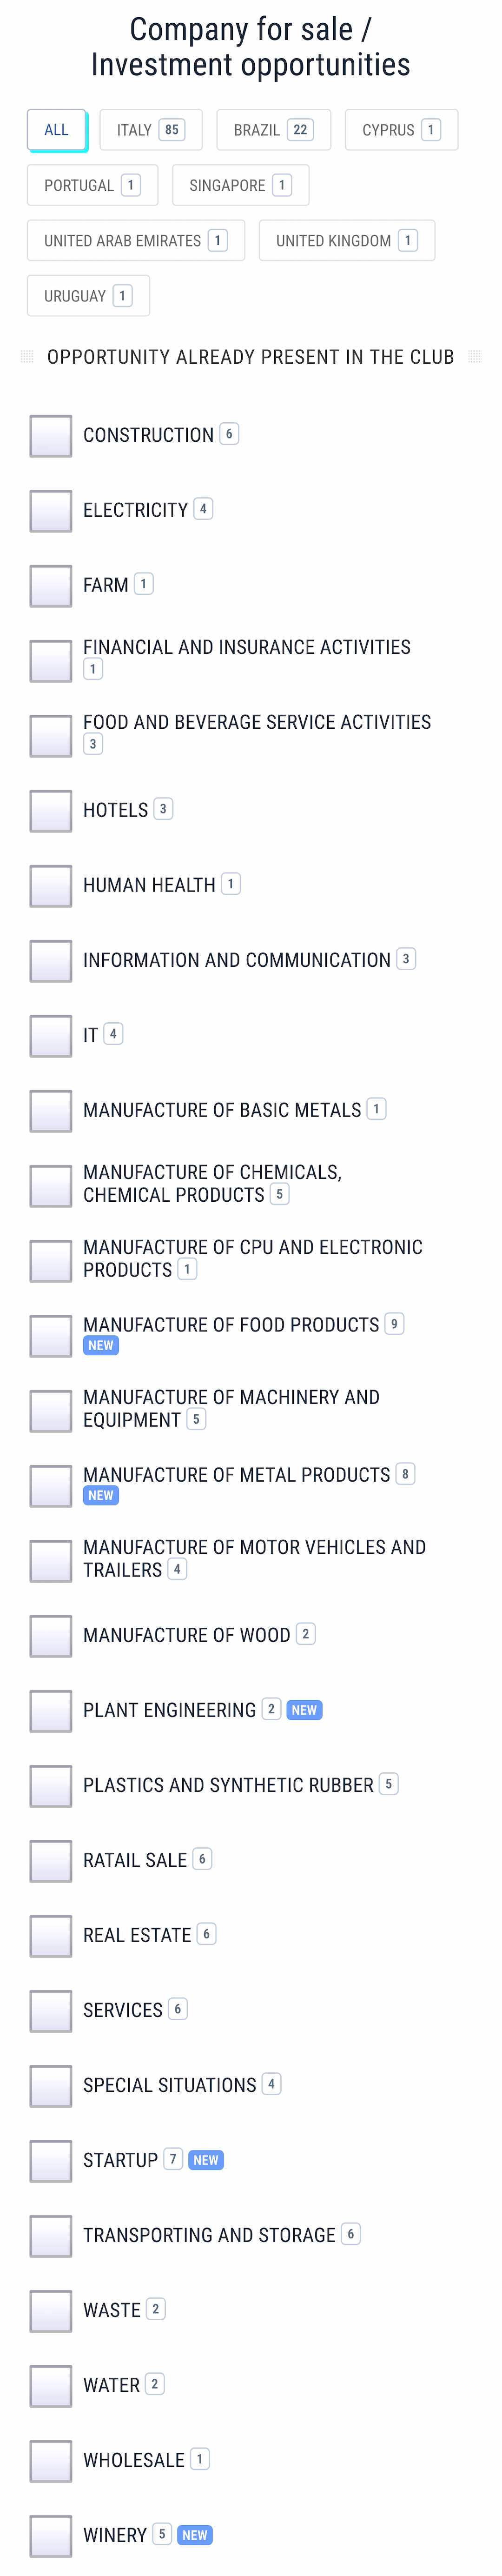Image resolution: width=502 pixels, height=2576 pixels.
Task: Tick the Electricity checkbox
Action: (50, 511)
